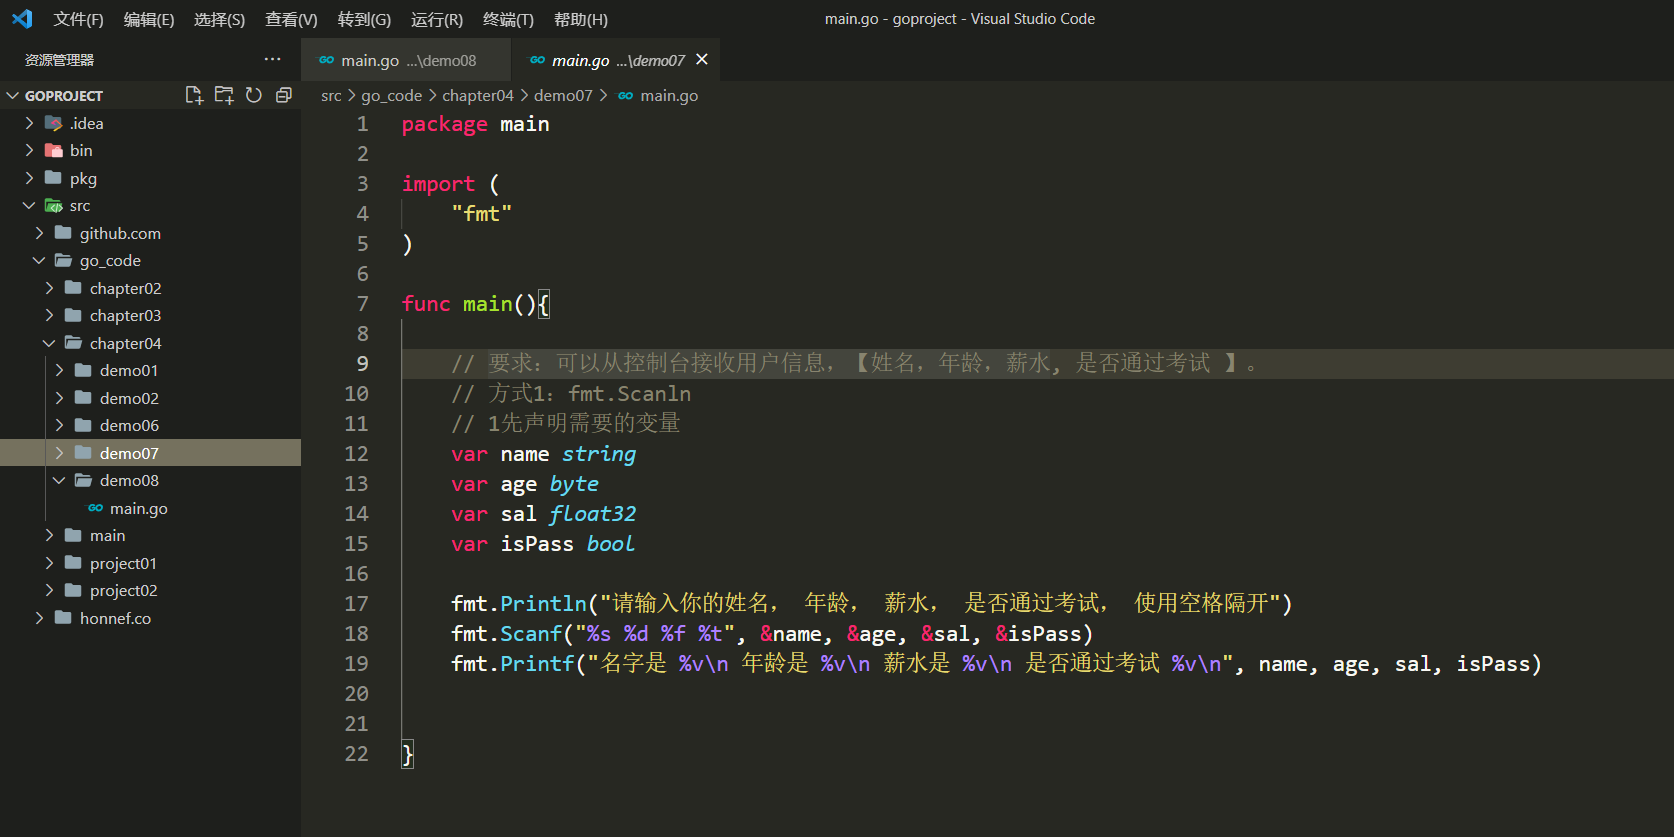Expand the chapter02 folder chevron
Image resolution: width=1674 pixels, height=837 pixels.
(x=49, y=288)
